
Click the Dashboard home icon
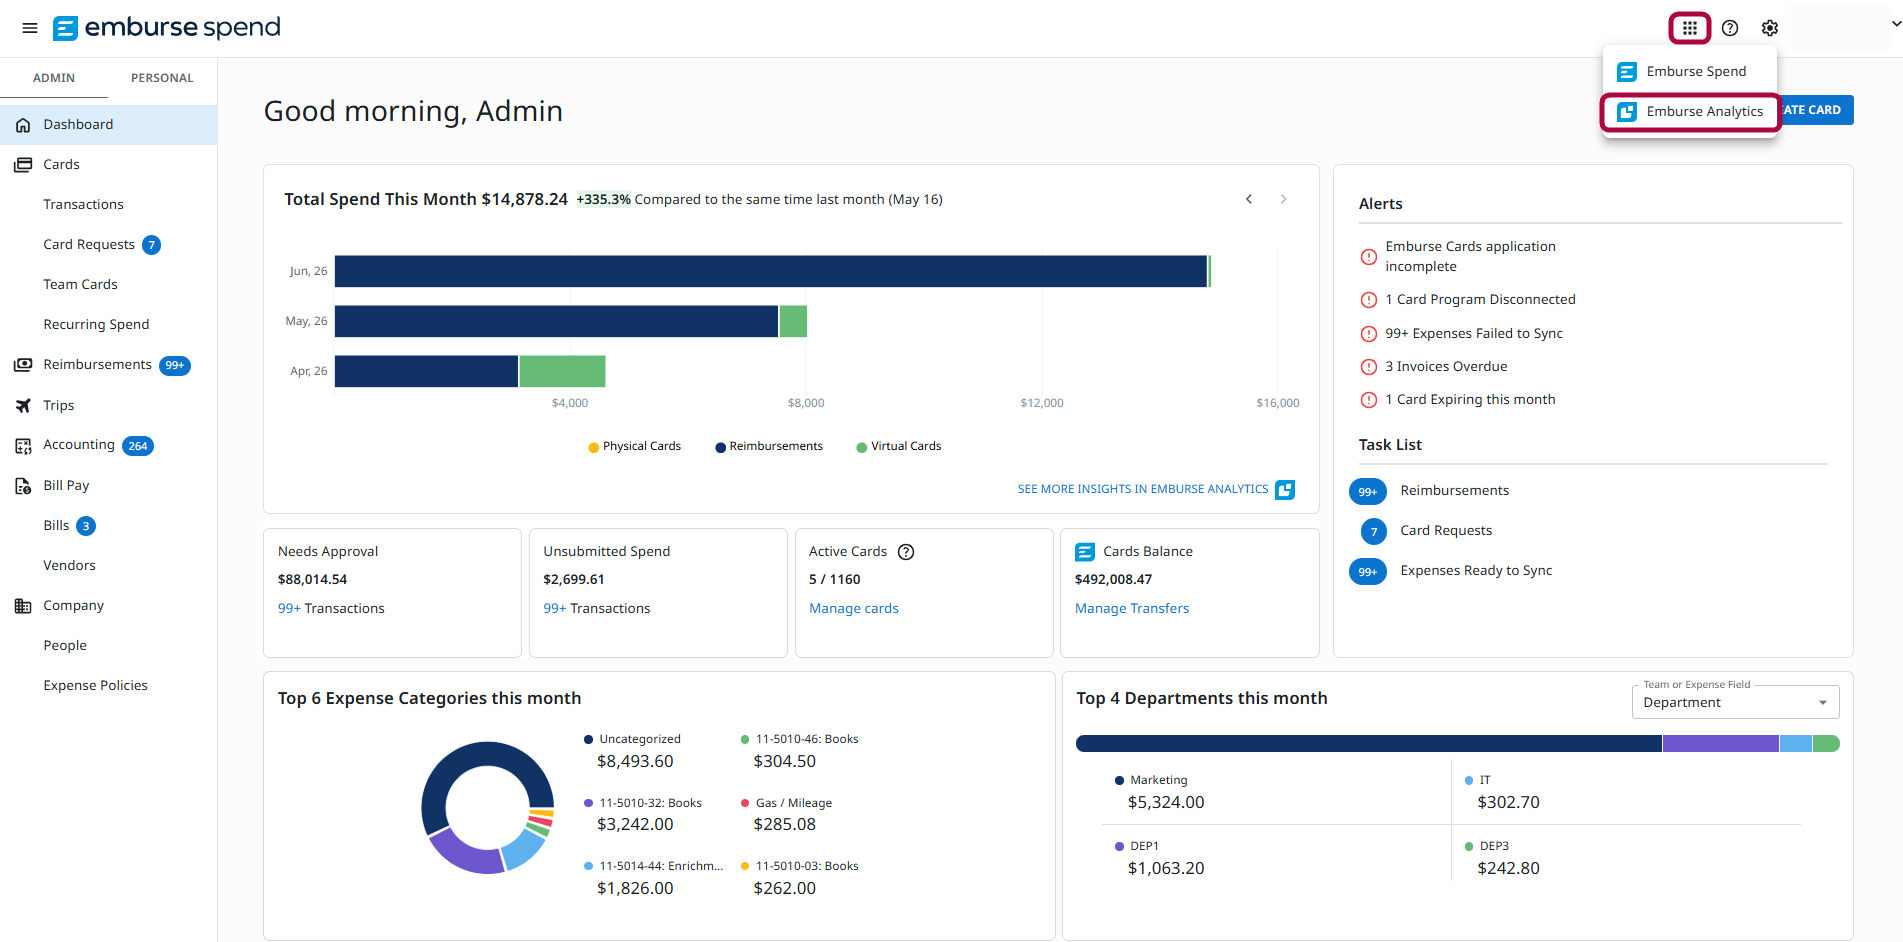(23, 125)
